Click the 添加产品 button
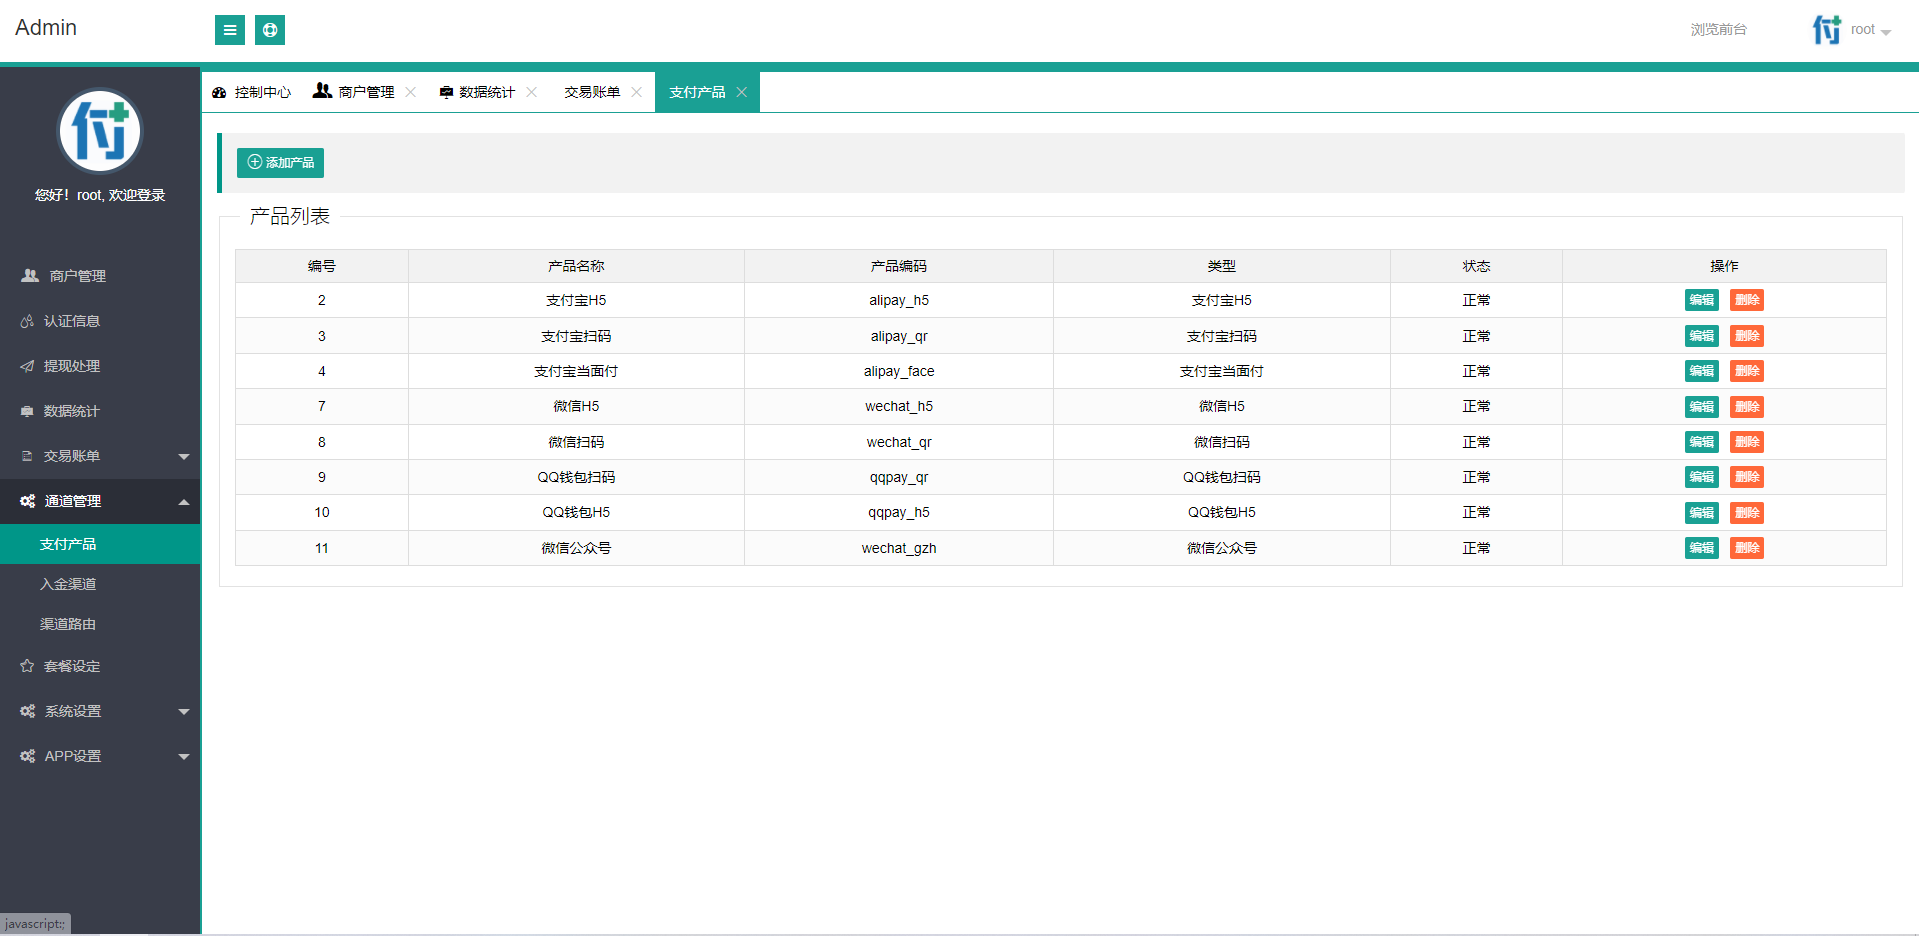 point(280,162)
